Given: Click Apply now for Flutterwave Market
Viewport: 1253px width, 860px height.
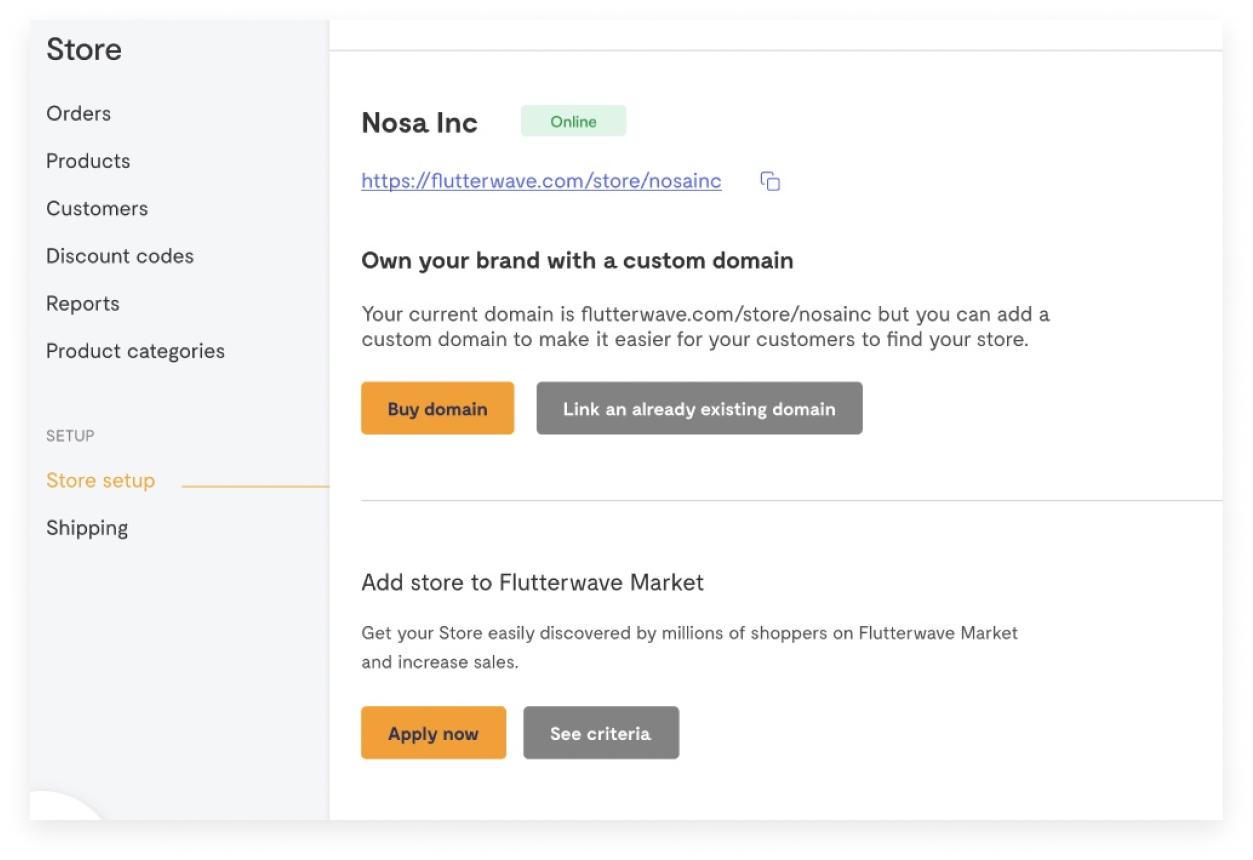Looking at the screenshot, I should [x=433, y=733].
